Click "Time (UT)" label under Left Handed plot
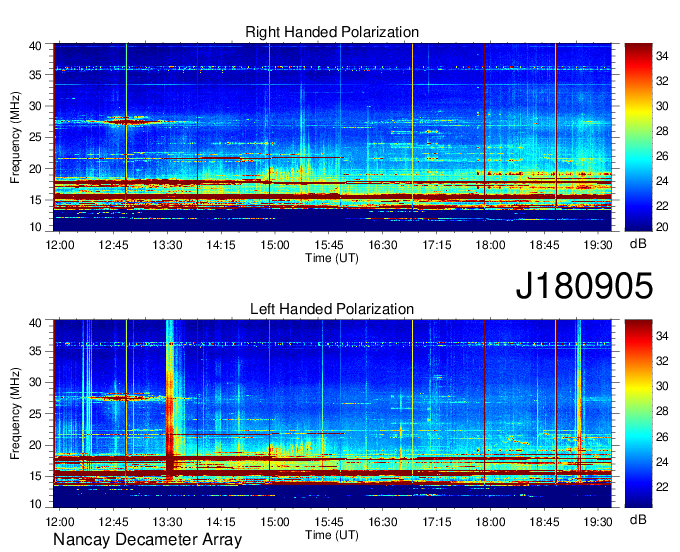 [332, 535]
